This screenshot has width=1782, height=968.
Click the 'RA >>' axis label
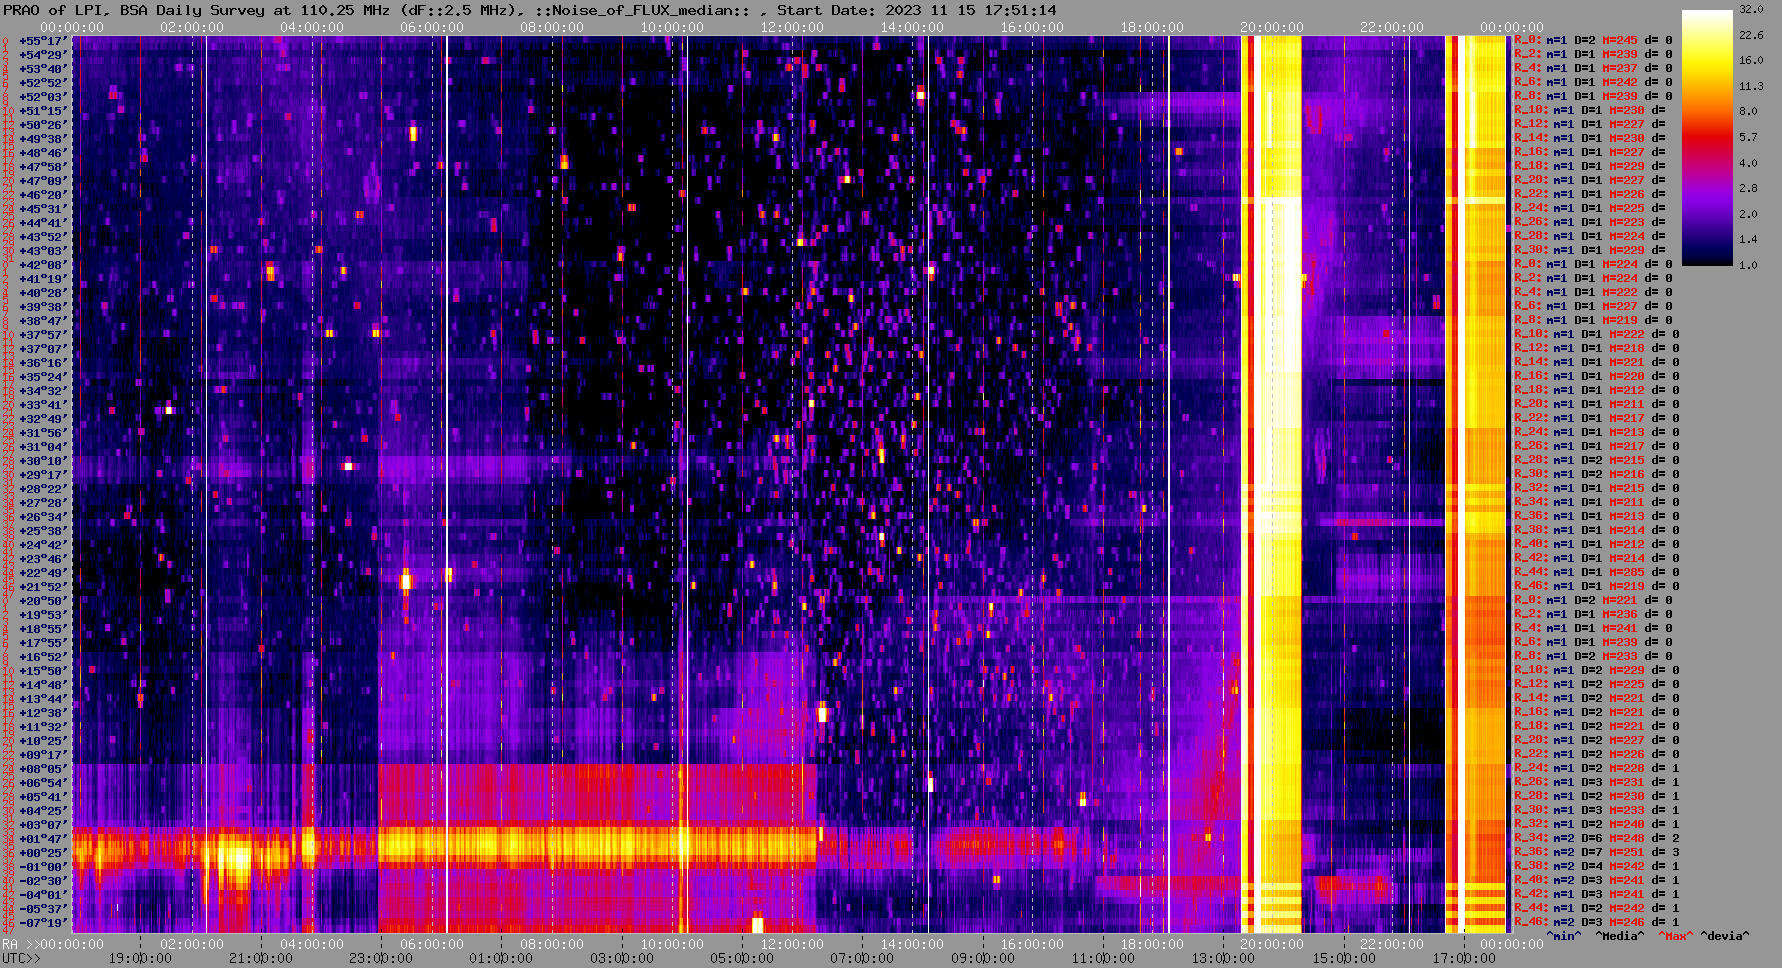pos(20,944)
